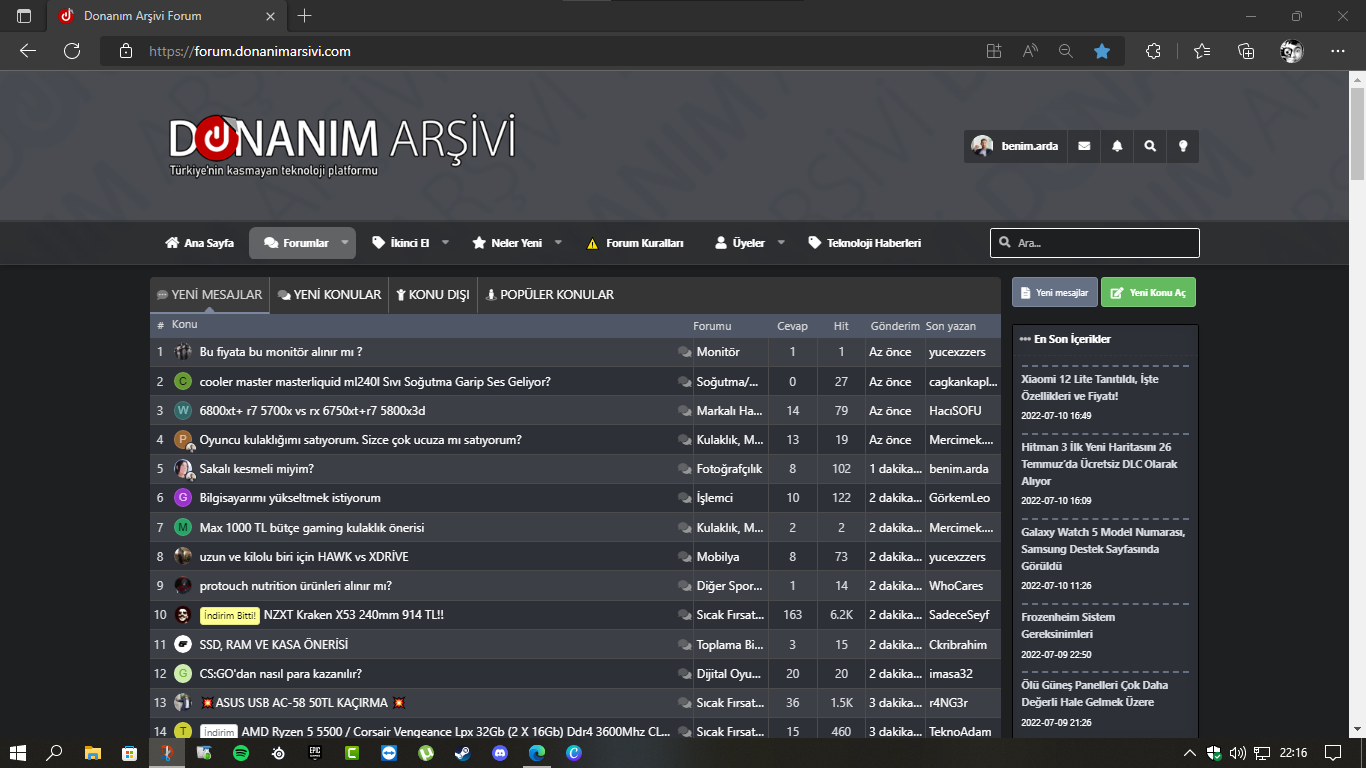1366x768 pixels.
Task: Switch to YENİ MESAJLAR tab
Action: [x=210, y=295]
